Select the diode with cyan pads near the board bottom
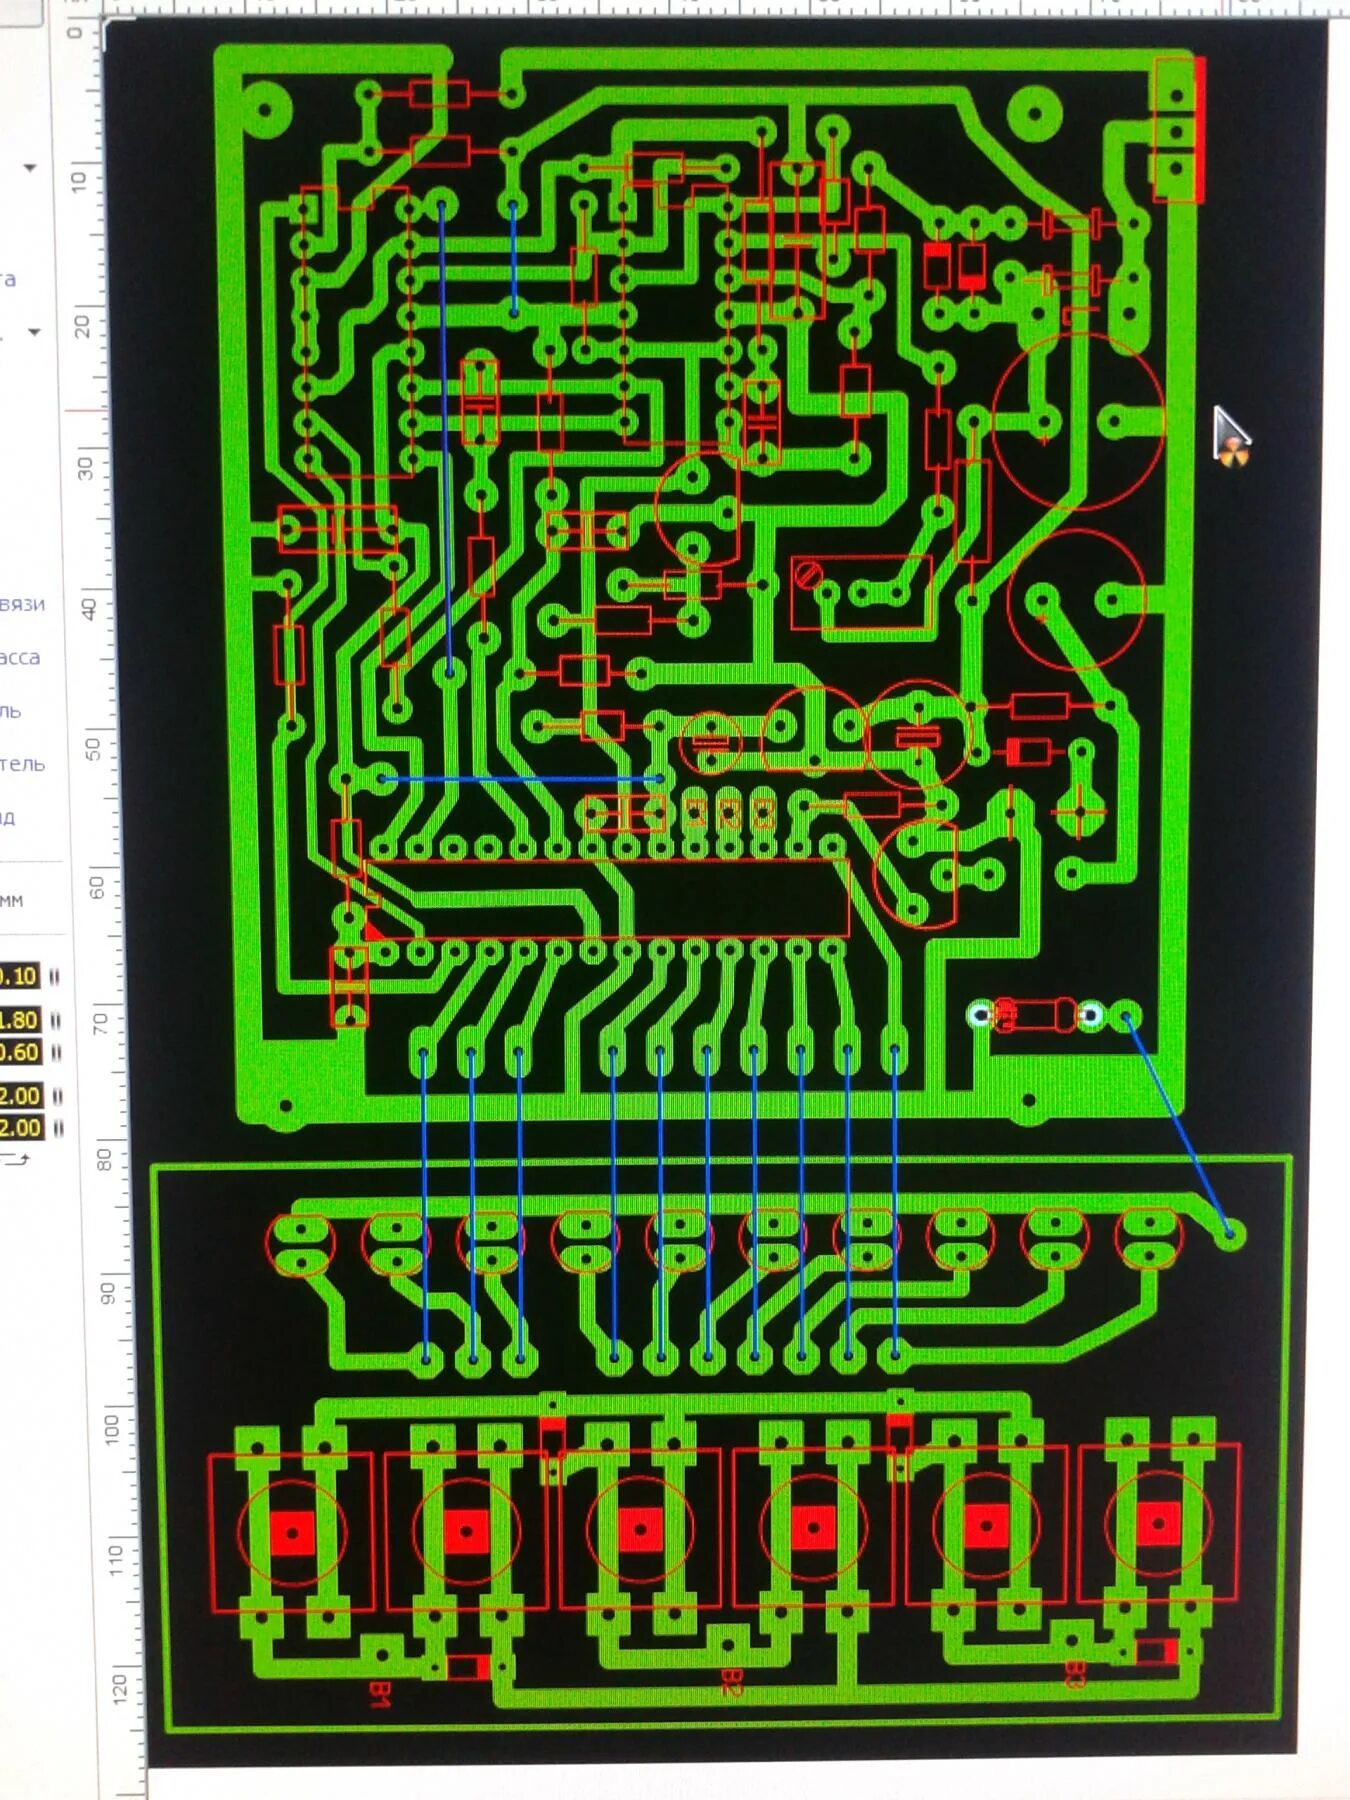Viewport: 1350px width, 1800px height. pos(1036,1016)
